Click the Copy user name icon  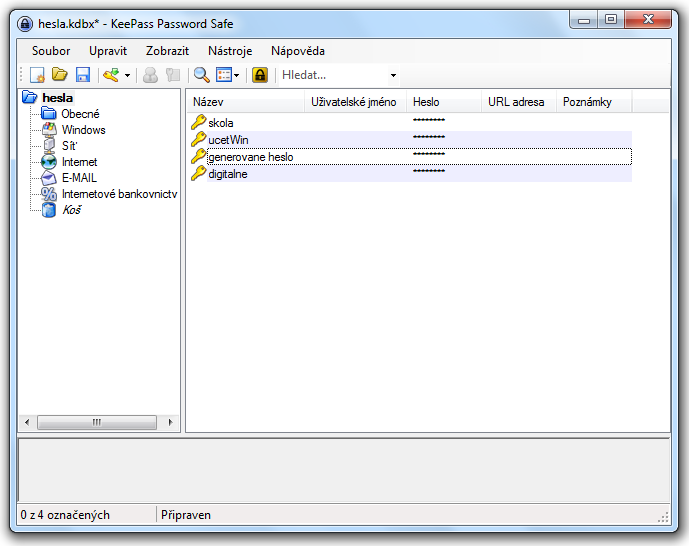coord(150,75)
